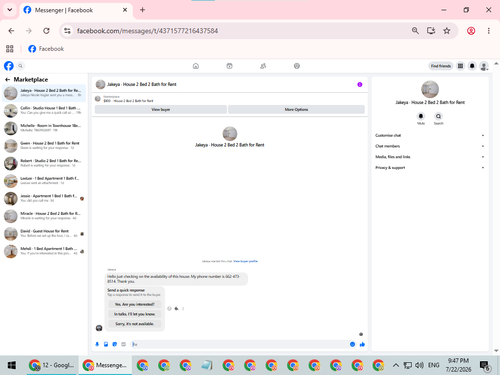Image resolution: width=500 pixels, height=375 pixels.
Task: Open Miracle - House 2 Bed 2 Bath conversation
Action: click(44, 216)
